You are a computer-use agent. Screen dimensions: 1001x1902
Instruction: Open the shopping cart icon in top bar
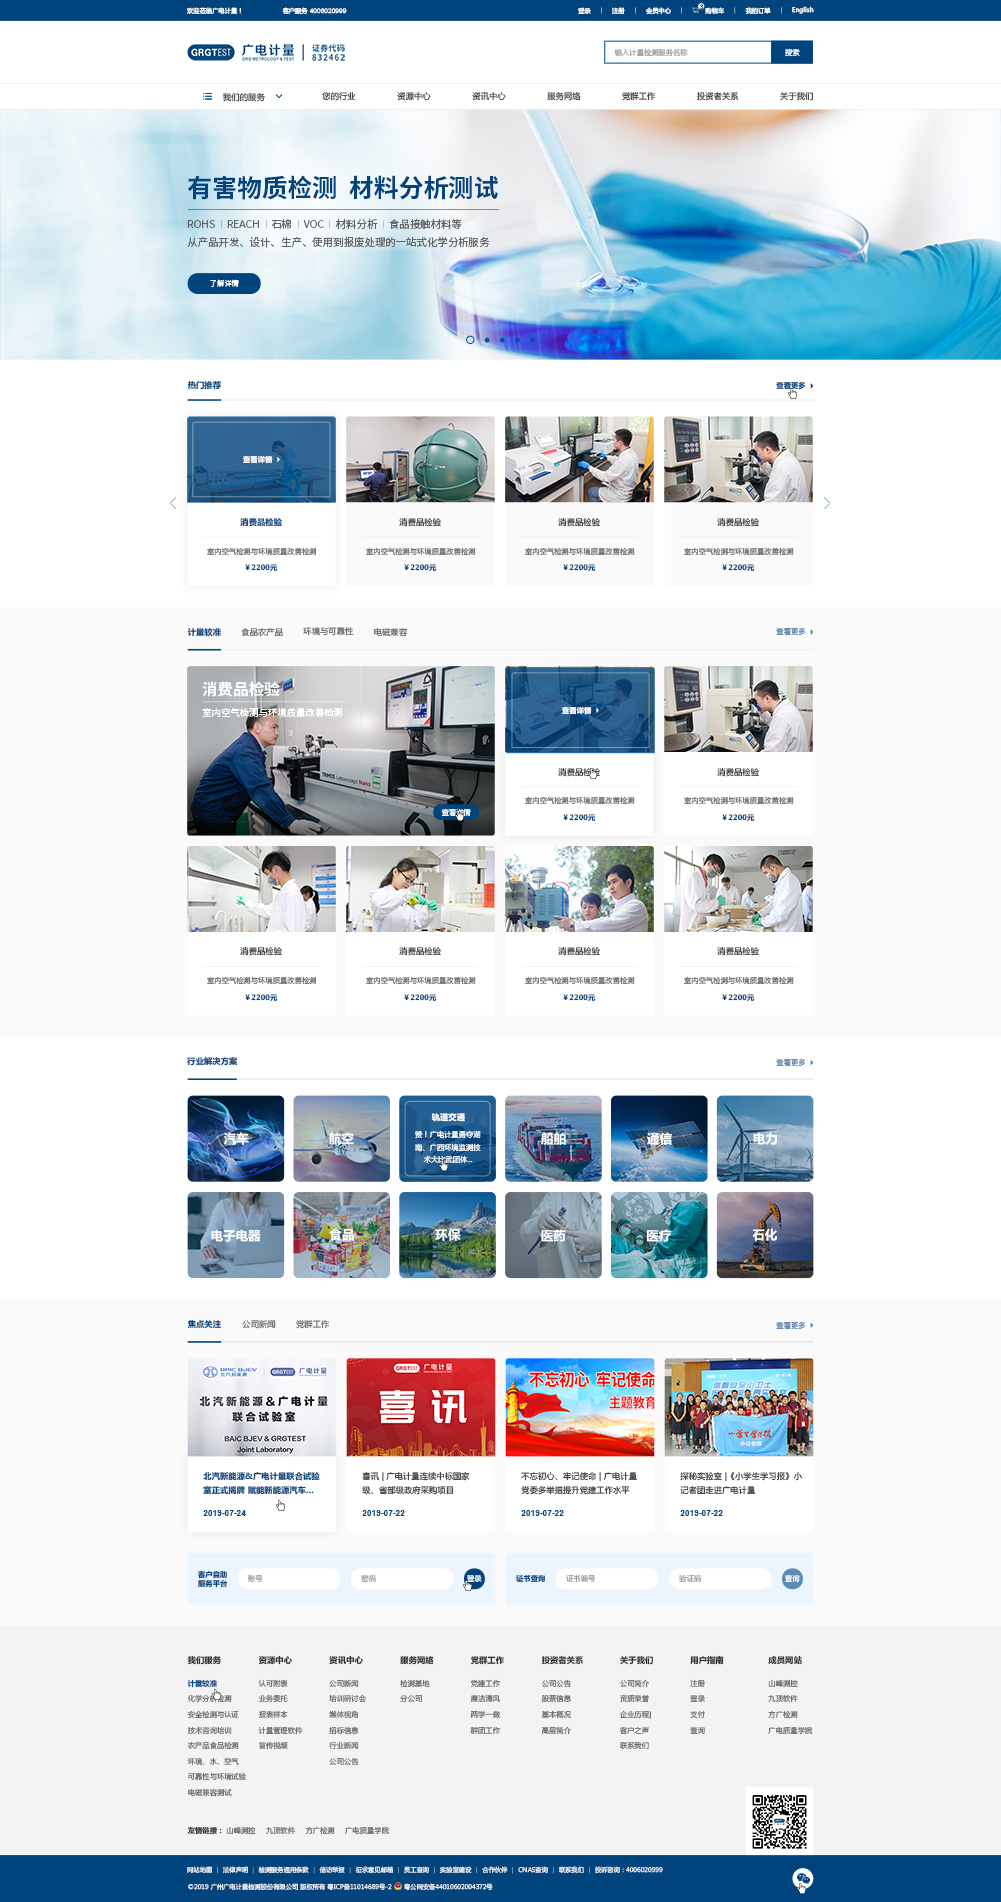tap(697, 10)
